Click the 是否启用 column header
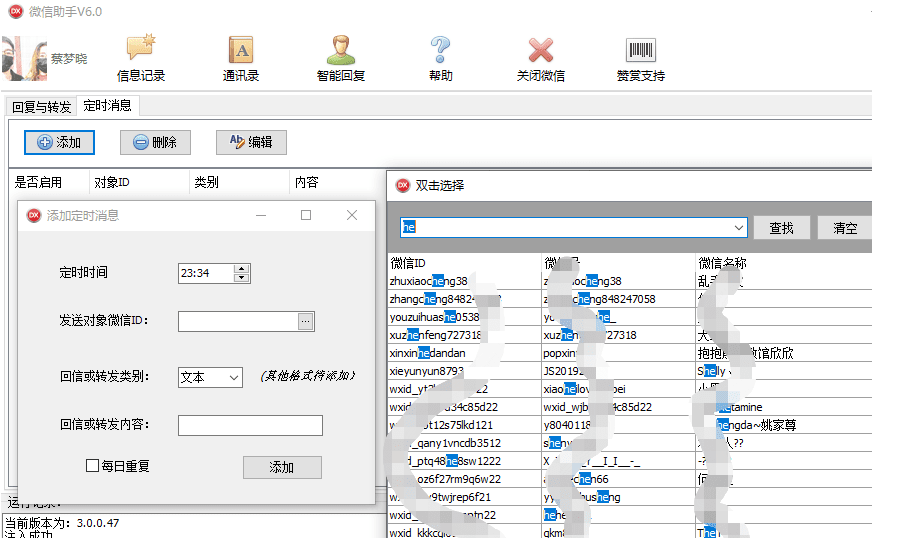This screenshot has height=538, width=899. (38, 182)
